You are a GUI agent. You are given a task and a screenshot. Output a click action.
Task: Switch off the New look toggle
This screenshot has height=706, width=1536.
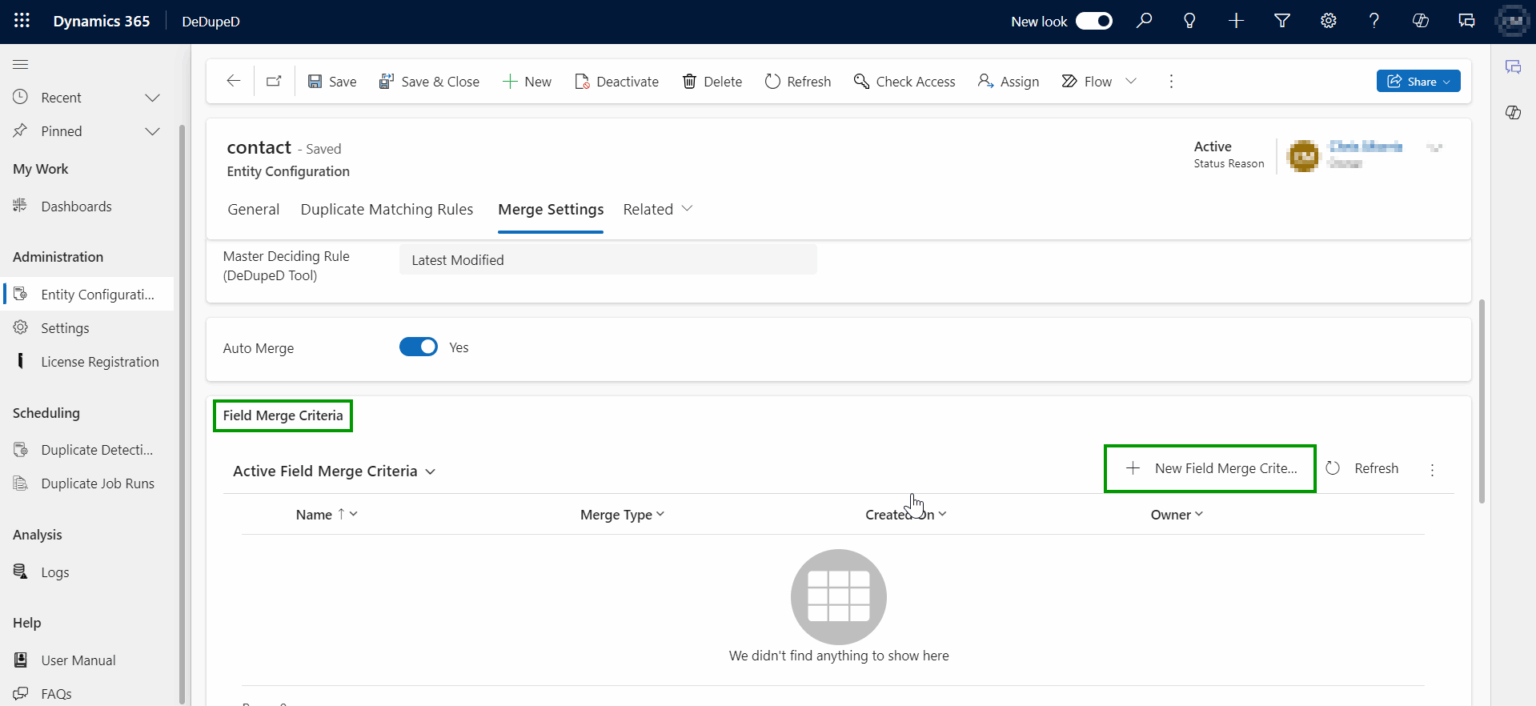[x=1093, y=19]
